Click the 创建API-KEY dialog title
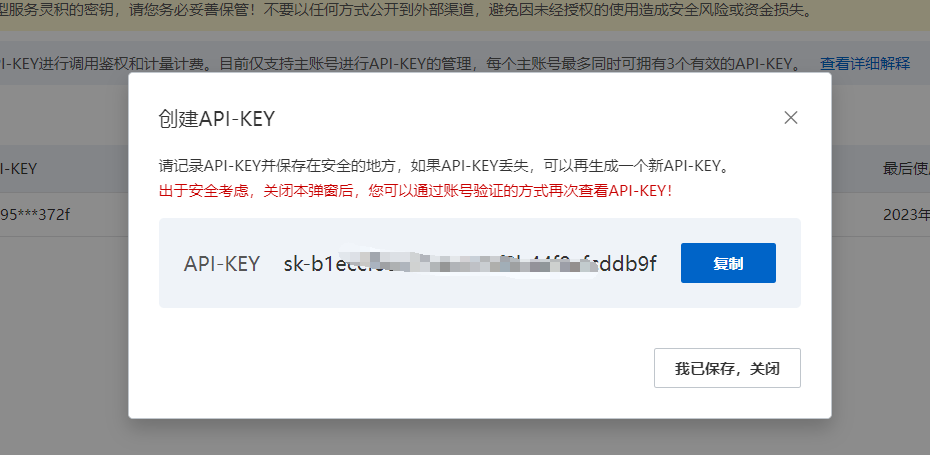This screenshot has width=930, height=455. pyautogui.click(x=216, y=119)
